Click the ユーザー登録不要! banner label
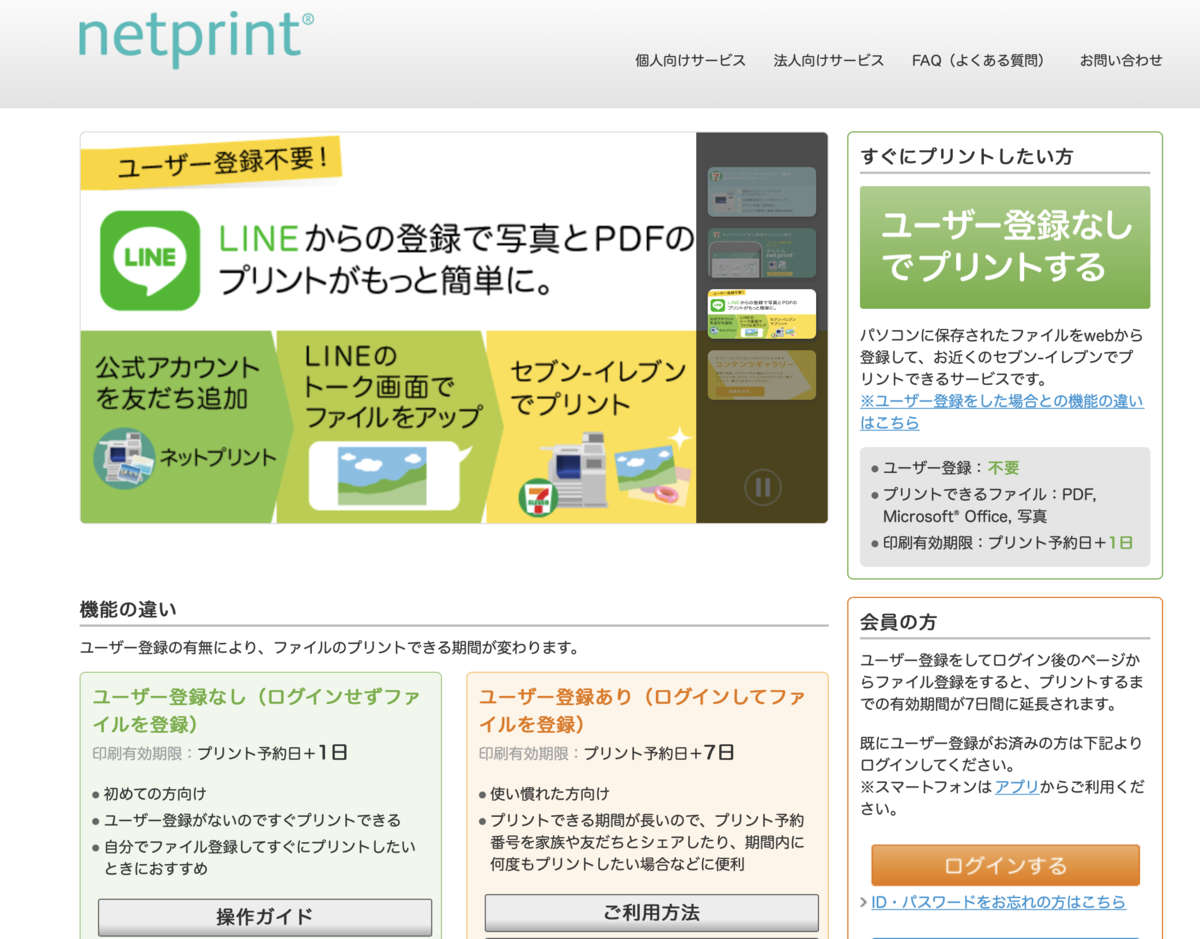The width and height of the screenshot is (1200, 939). click(x=211, y=162)
